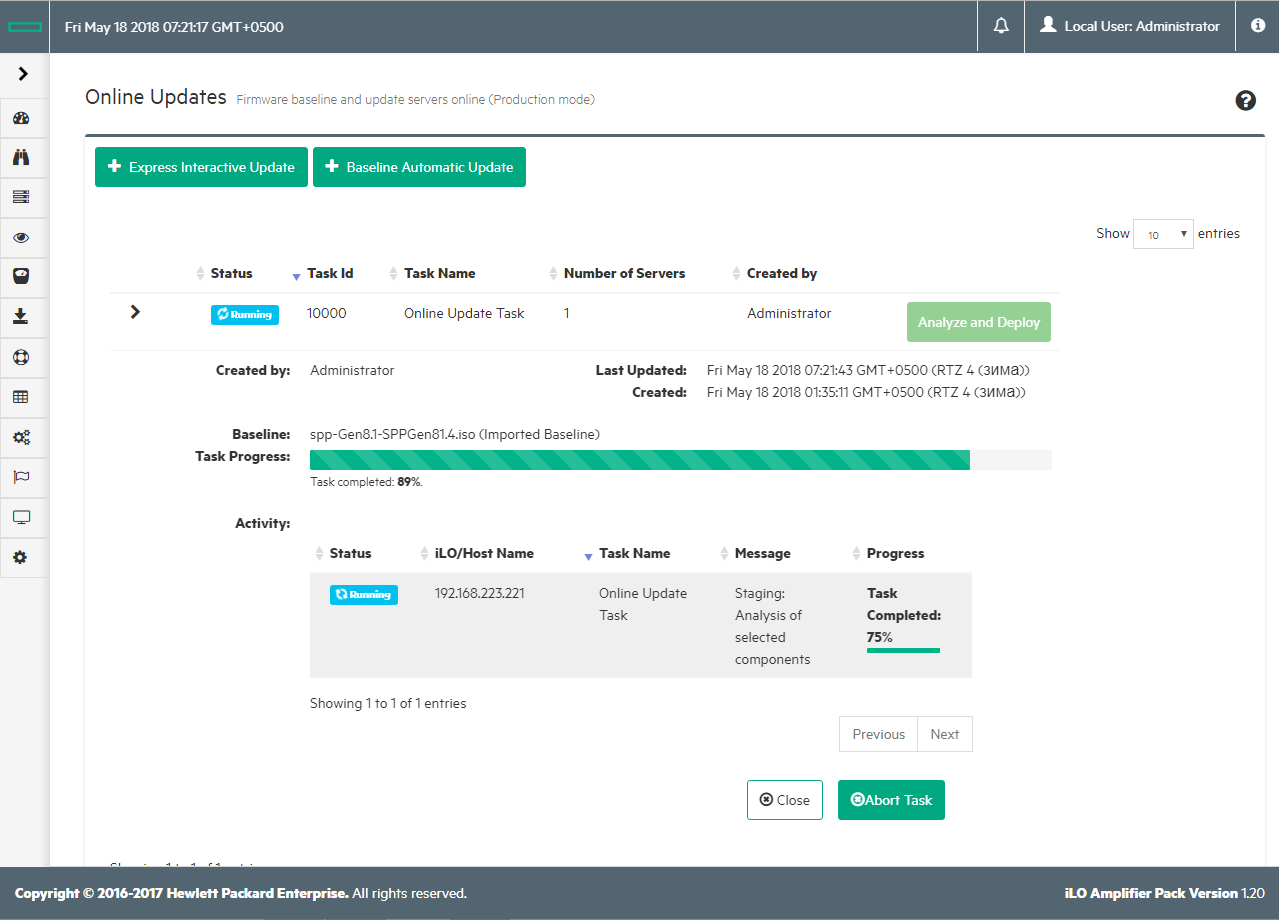Click Express Interactive Update button

pos(201,167)
